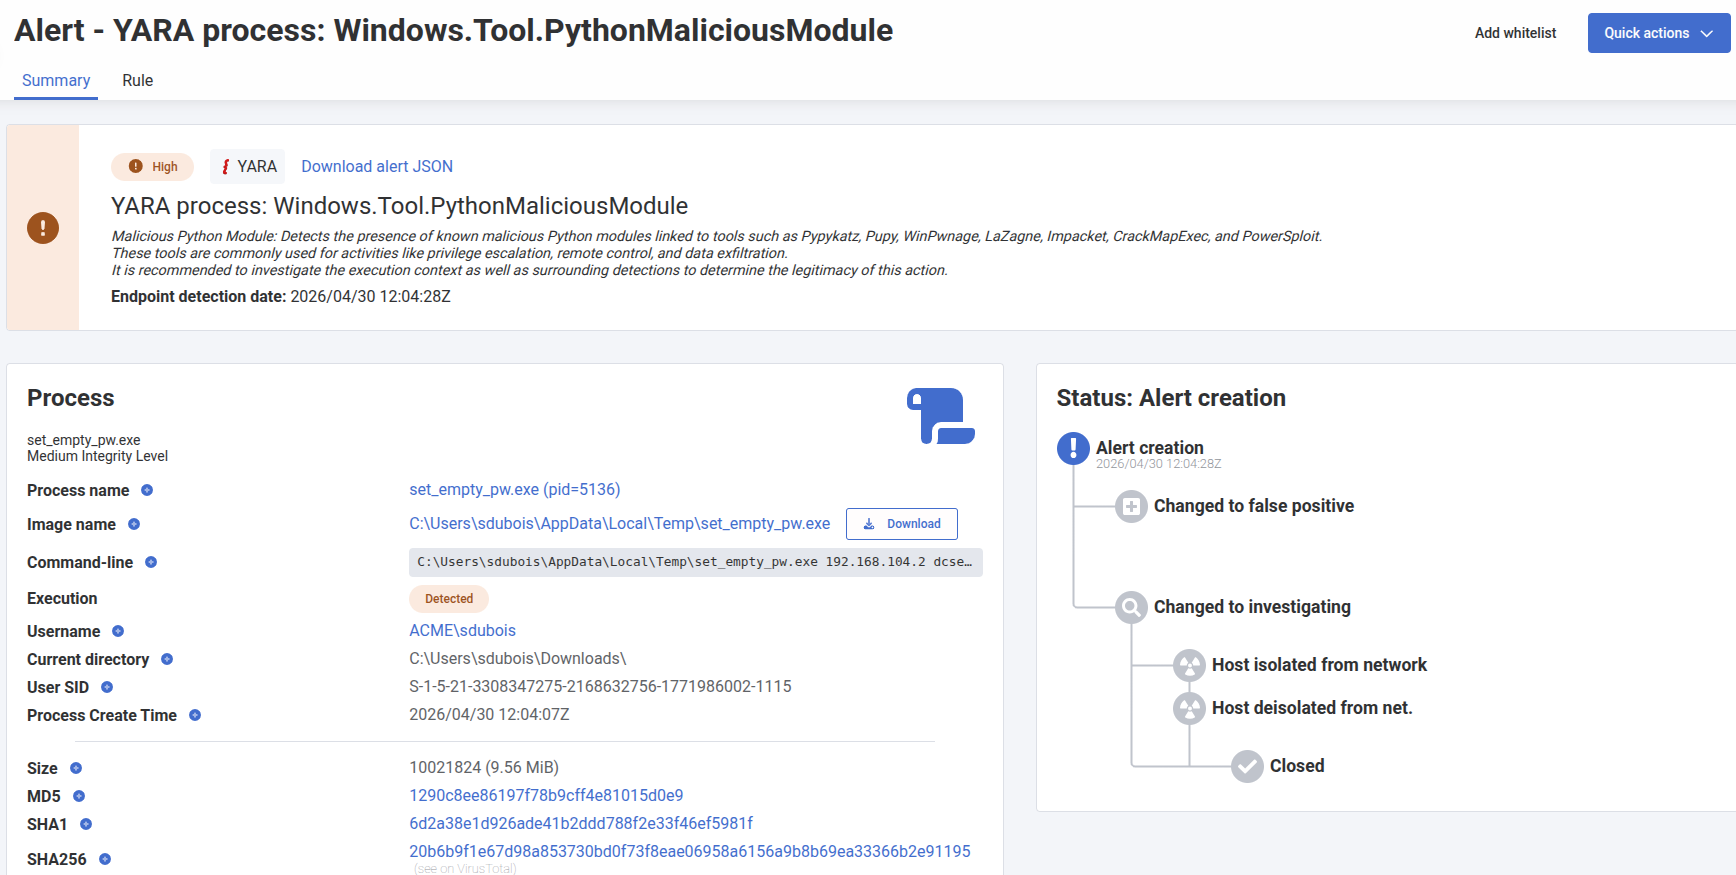Click the Host deisolated from net. icon
The height and width of the screenshot is (875, 1736).
[x=1189, y=708]
